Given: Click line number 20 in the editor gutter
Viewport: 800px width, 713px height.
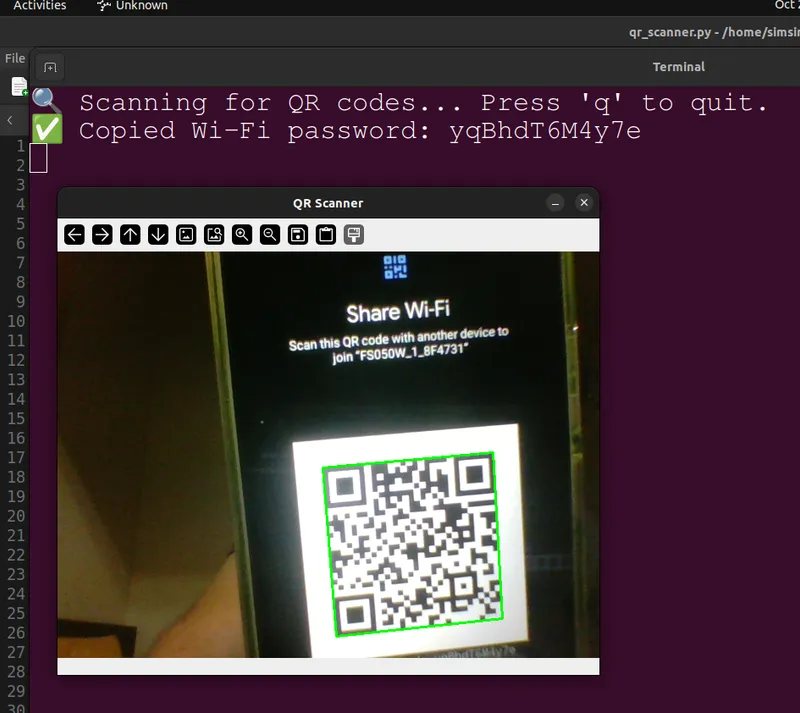Looking at the screenshot, I should (x=16, y=516).
